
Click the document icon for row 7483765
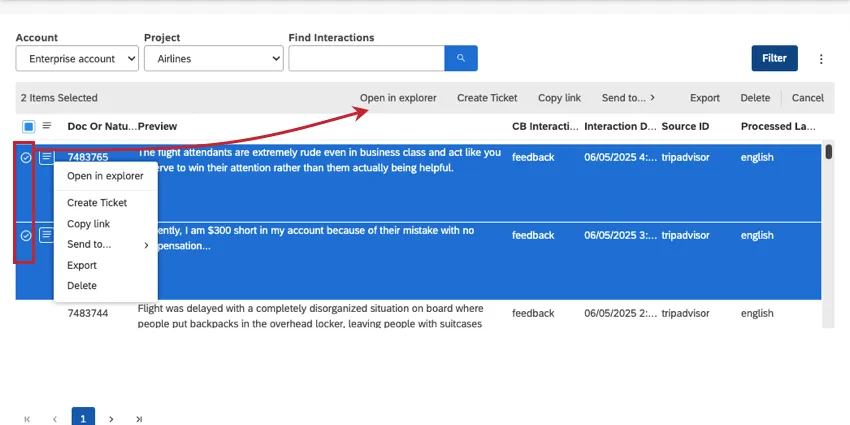46,157
